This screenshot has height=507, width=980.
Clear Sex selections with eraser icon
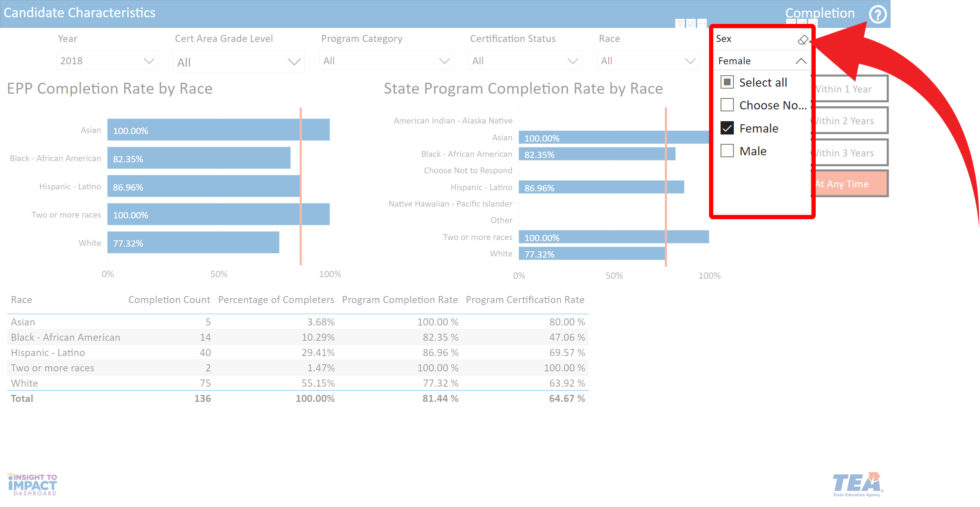pos(802,40)
